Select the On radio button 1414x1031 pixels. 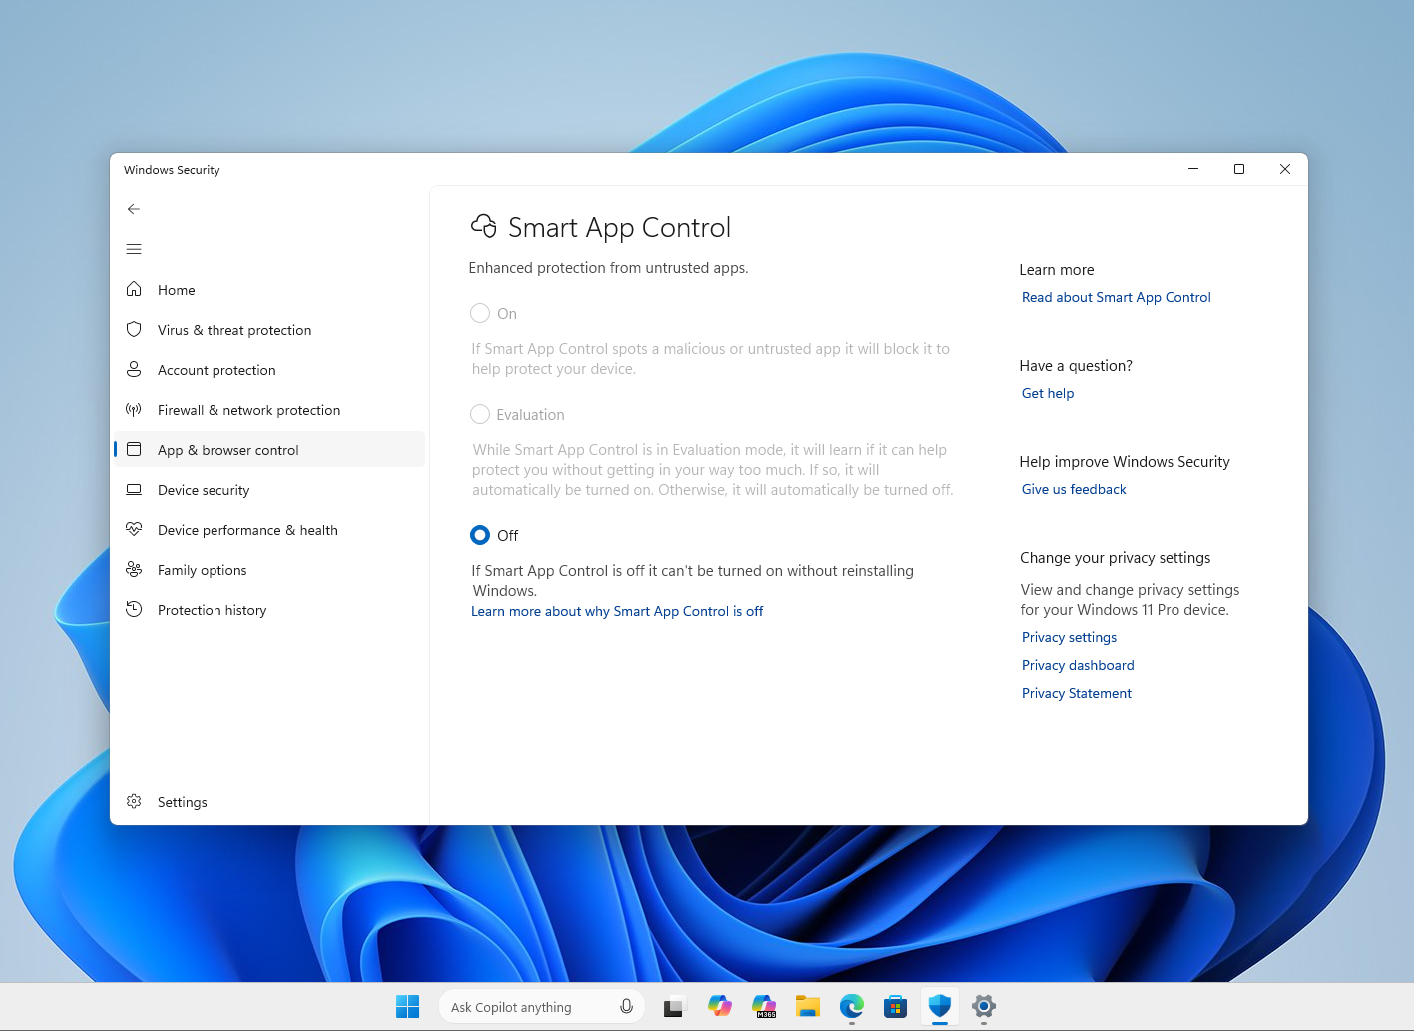pos(480,313)
